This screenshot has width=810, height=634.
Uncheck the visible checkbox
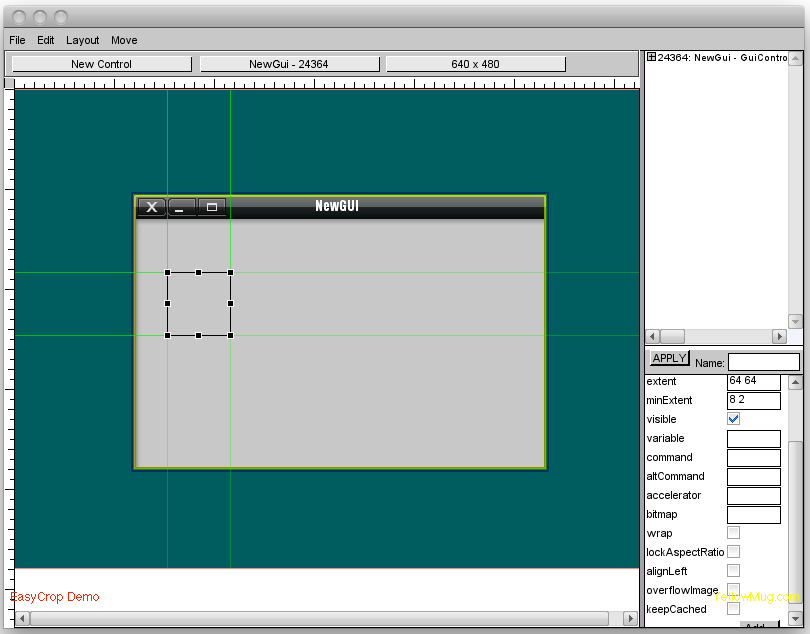point(734,419)
